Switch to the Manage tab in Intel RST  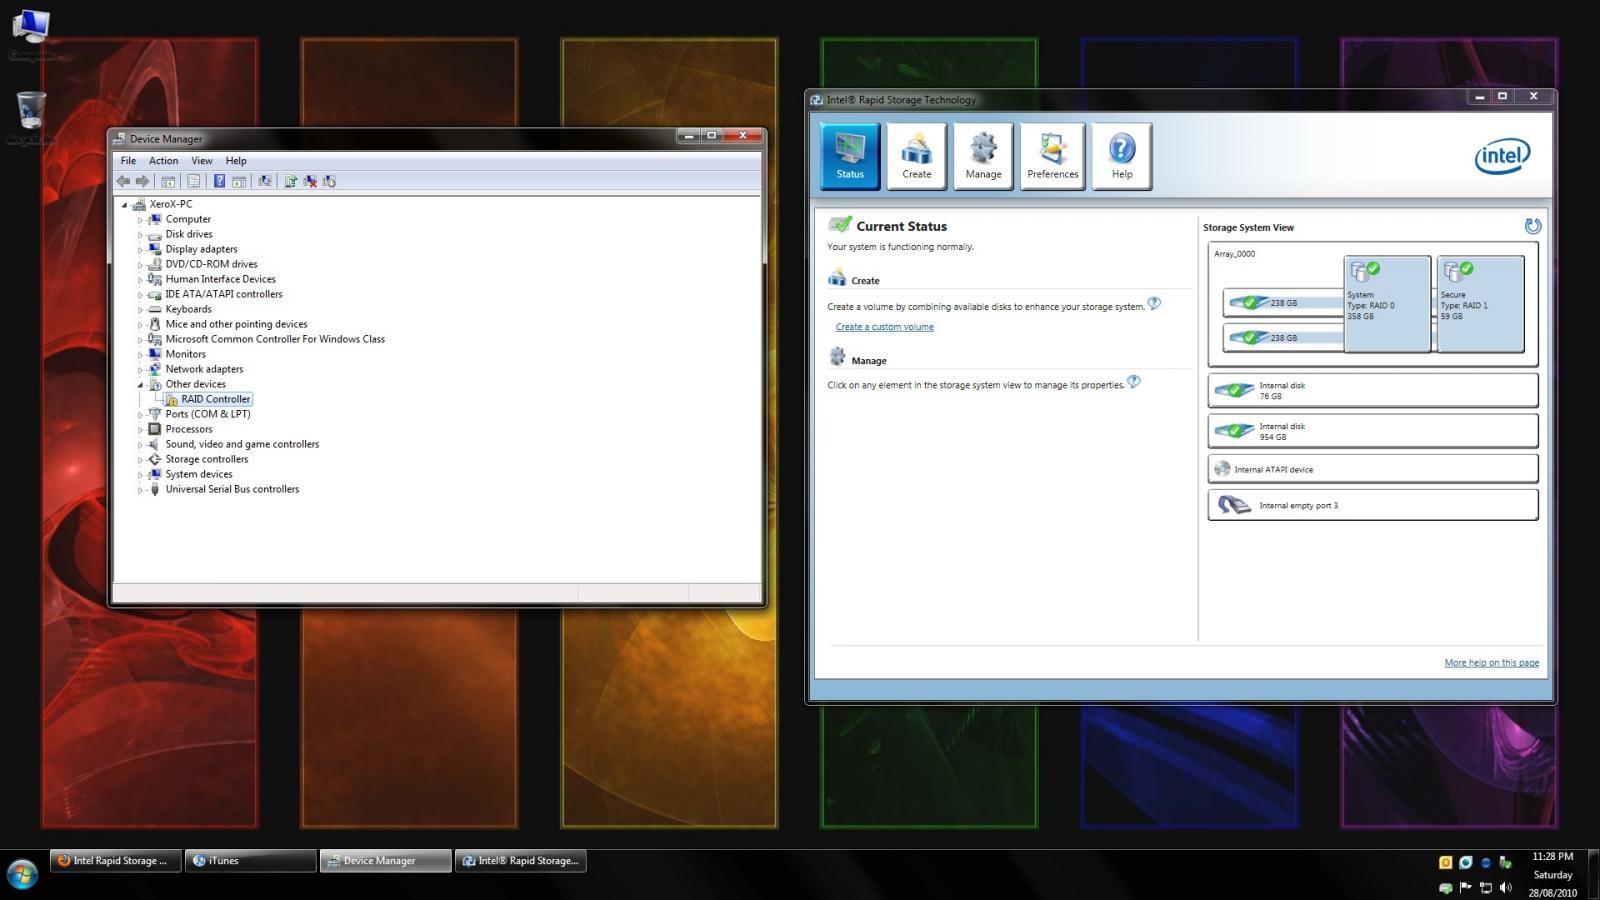point(983,156)
